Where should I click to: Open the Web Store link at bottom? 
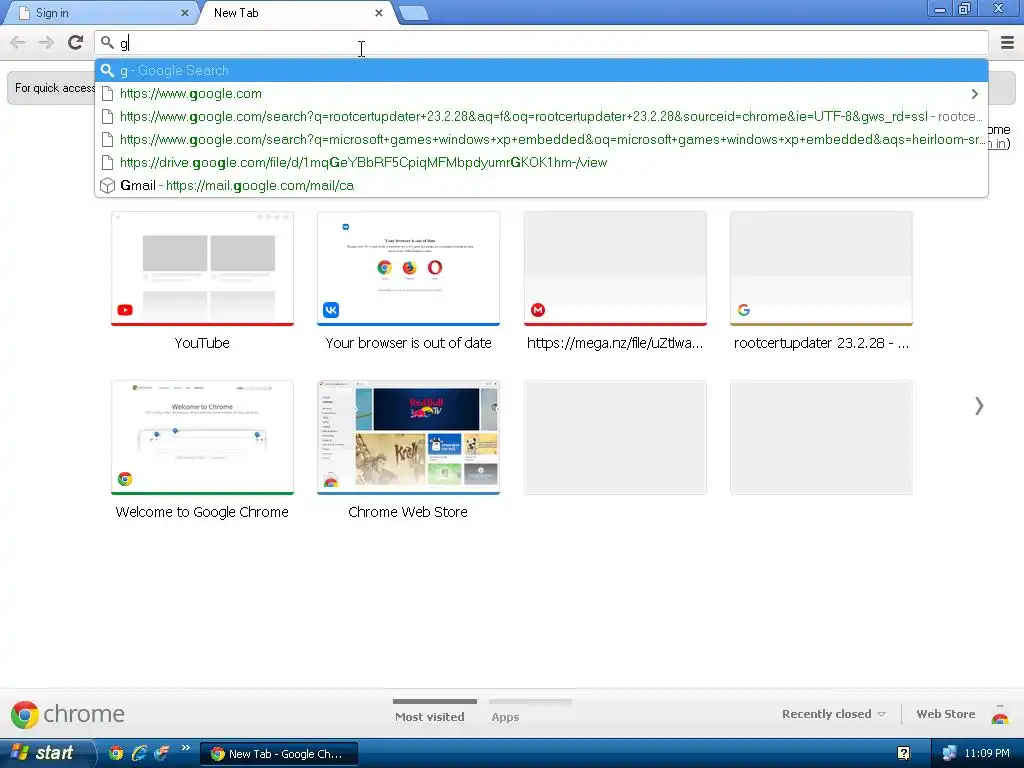[x=946, y=714]
